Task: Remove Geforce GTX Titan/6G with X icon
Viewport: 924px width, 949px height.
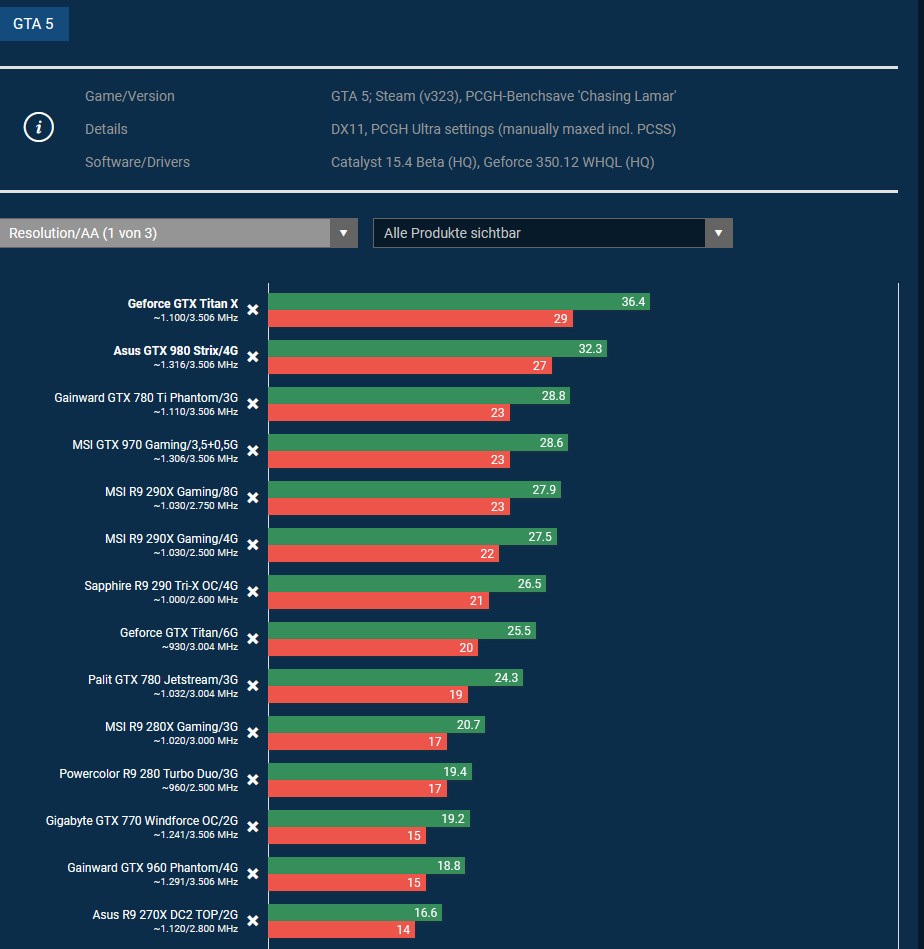Action: (x=253, y=639)
